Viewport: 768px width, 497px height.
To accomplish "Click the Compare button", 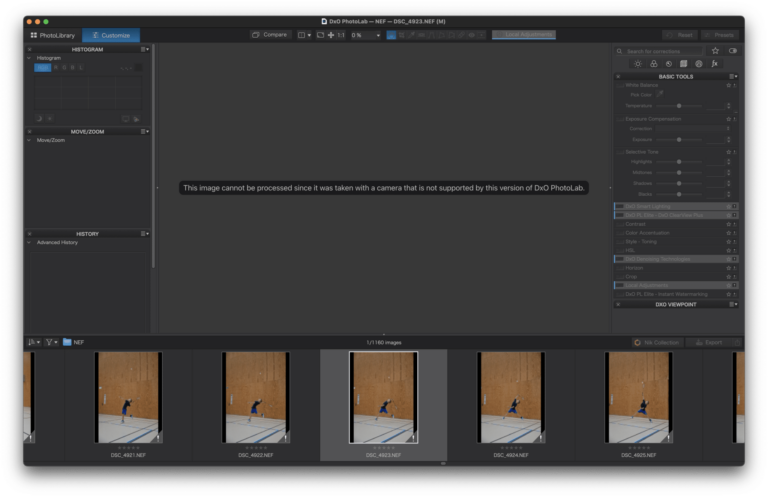I will pos(269,34).
